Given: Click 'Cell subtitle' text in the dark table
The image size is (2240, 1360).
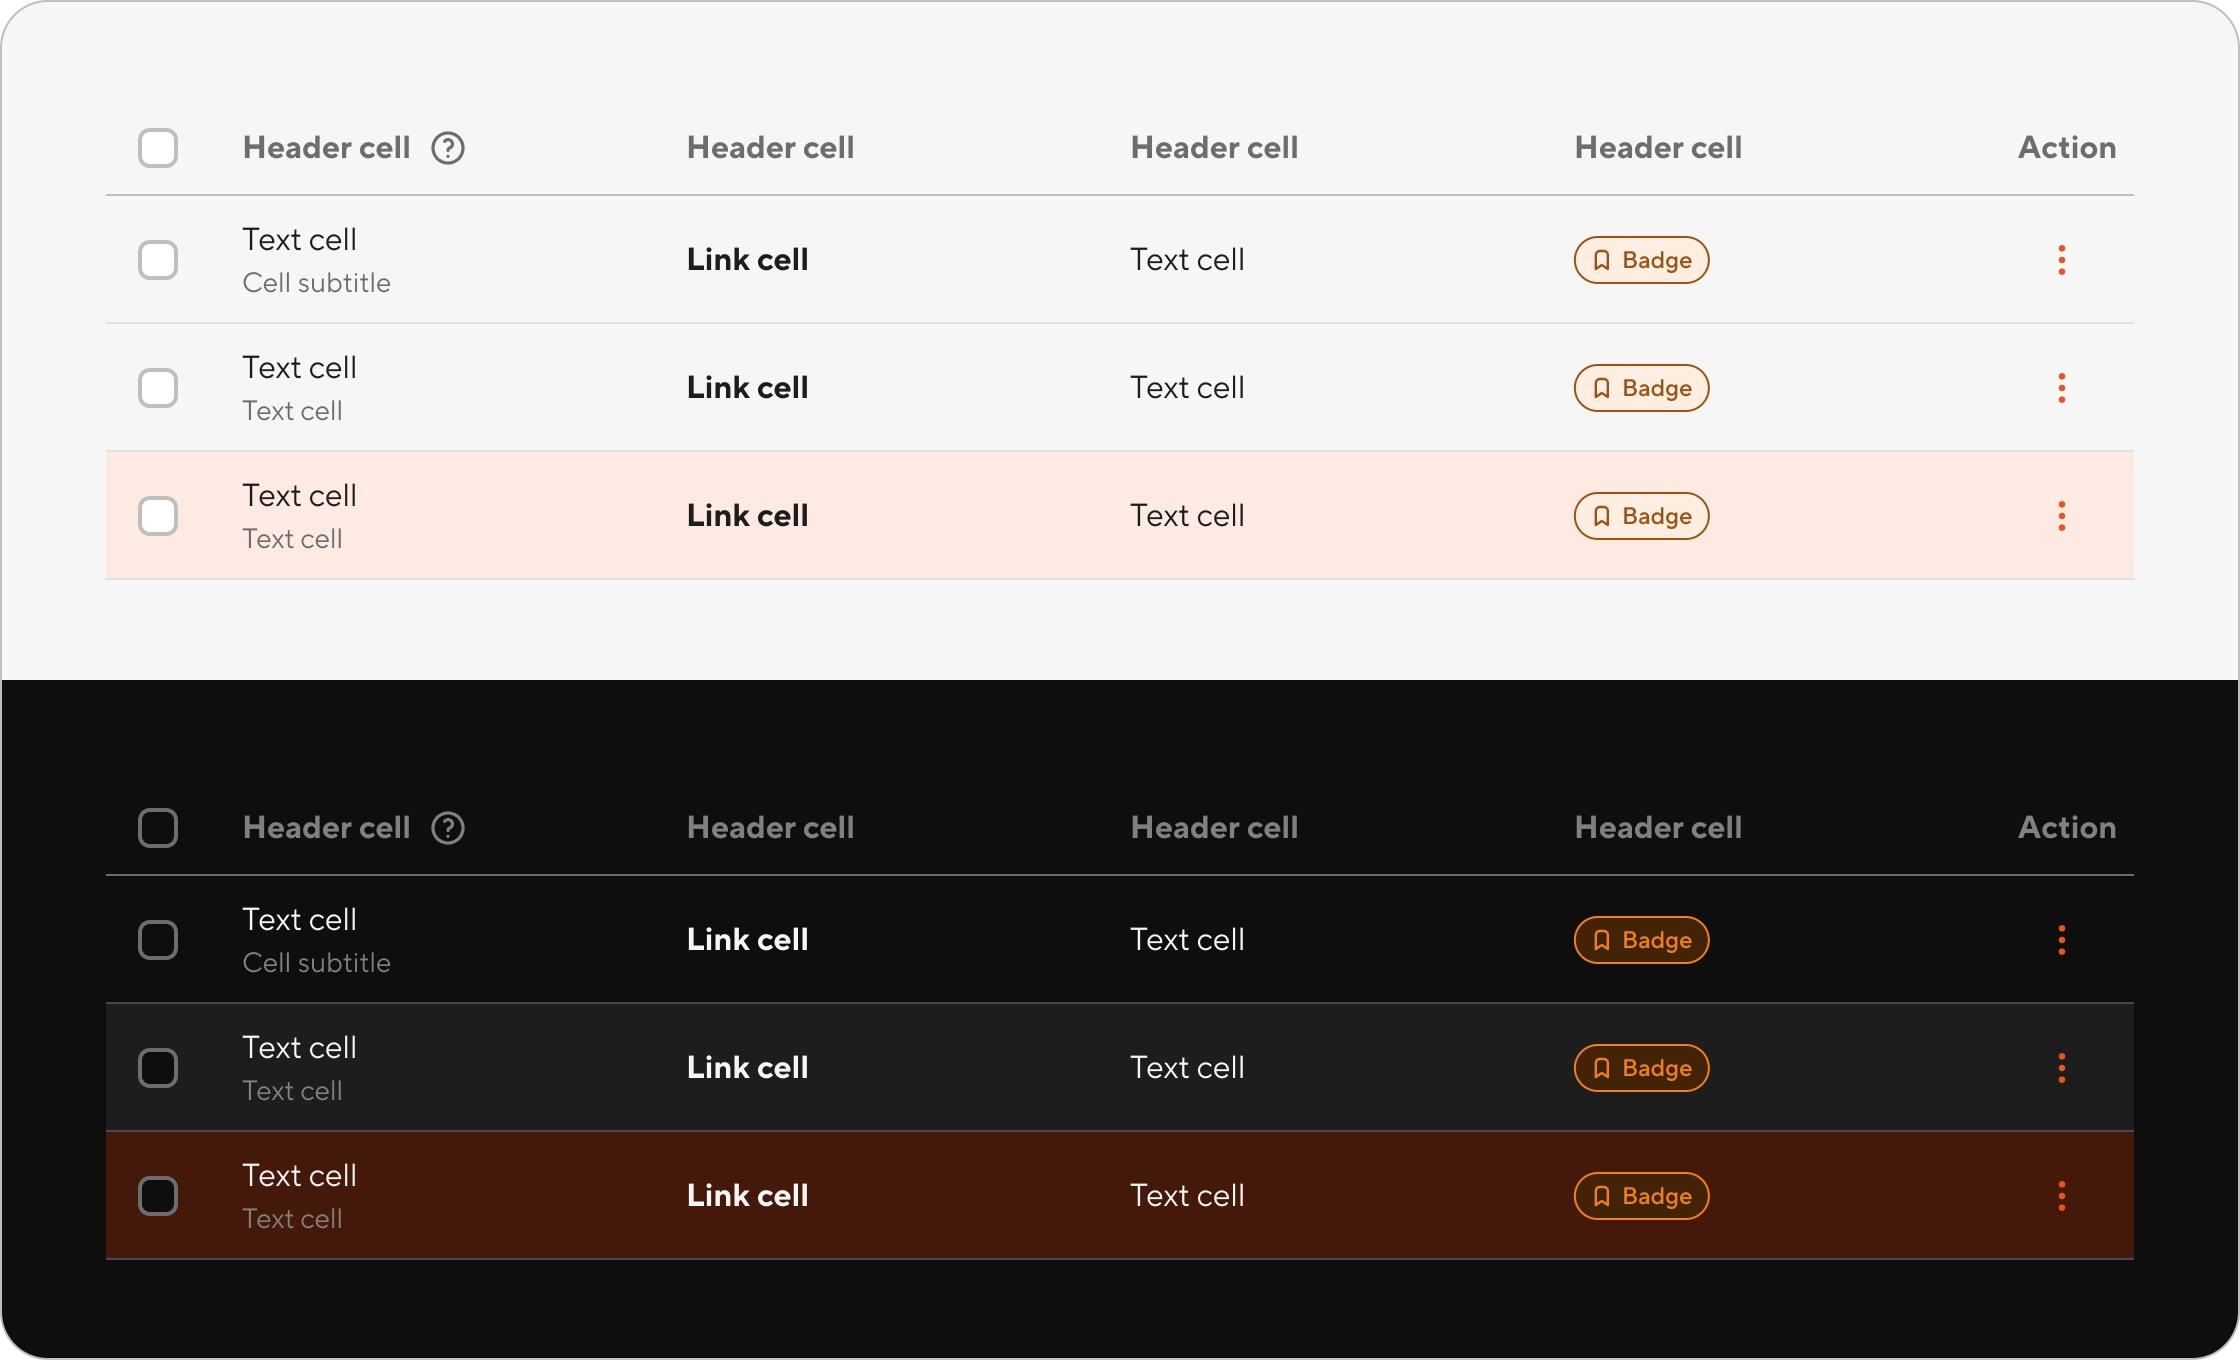Looking at the screenshot, I should point(317,963).
